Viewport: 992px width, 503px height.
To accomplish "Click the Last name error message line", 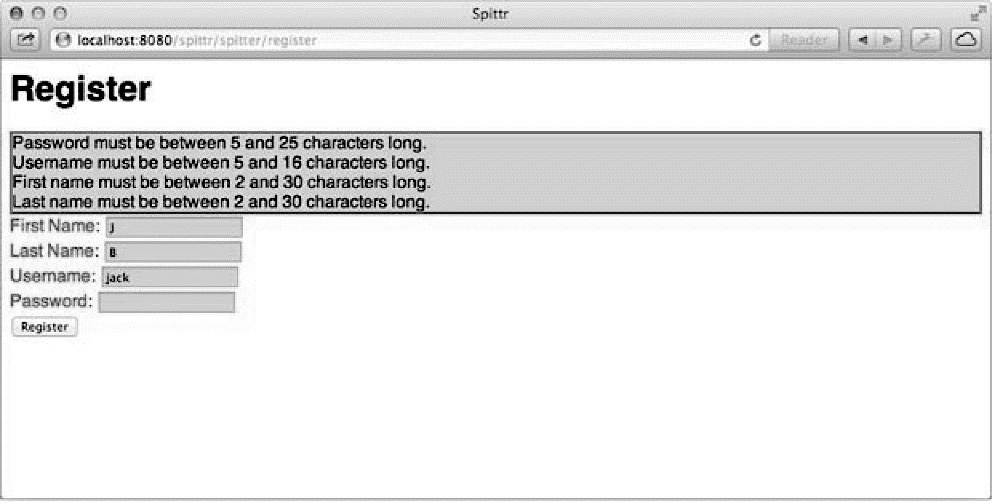I will [221, 201].
